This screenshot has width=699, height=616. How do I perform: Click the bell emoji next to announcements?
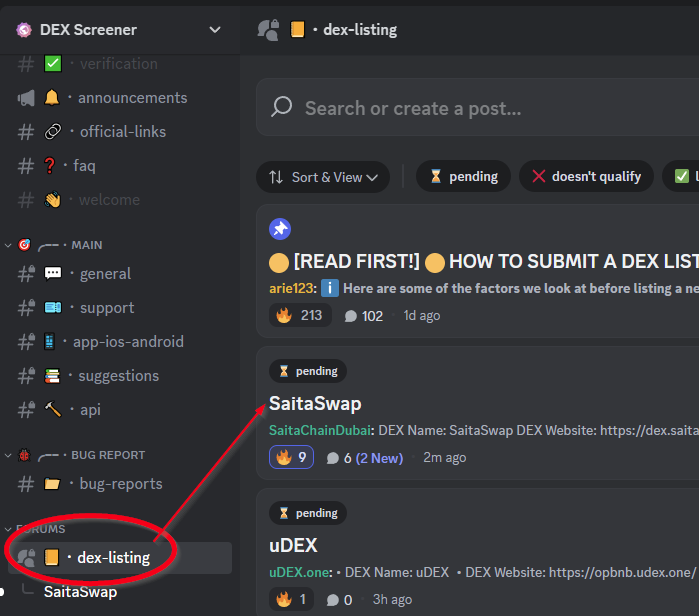coord(52,97)
